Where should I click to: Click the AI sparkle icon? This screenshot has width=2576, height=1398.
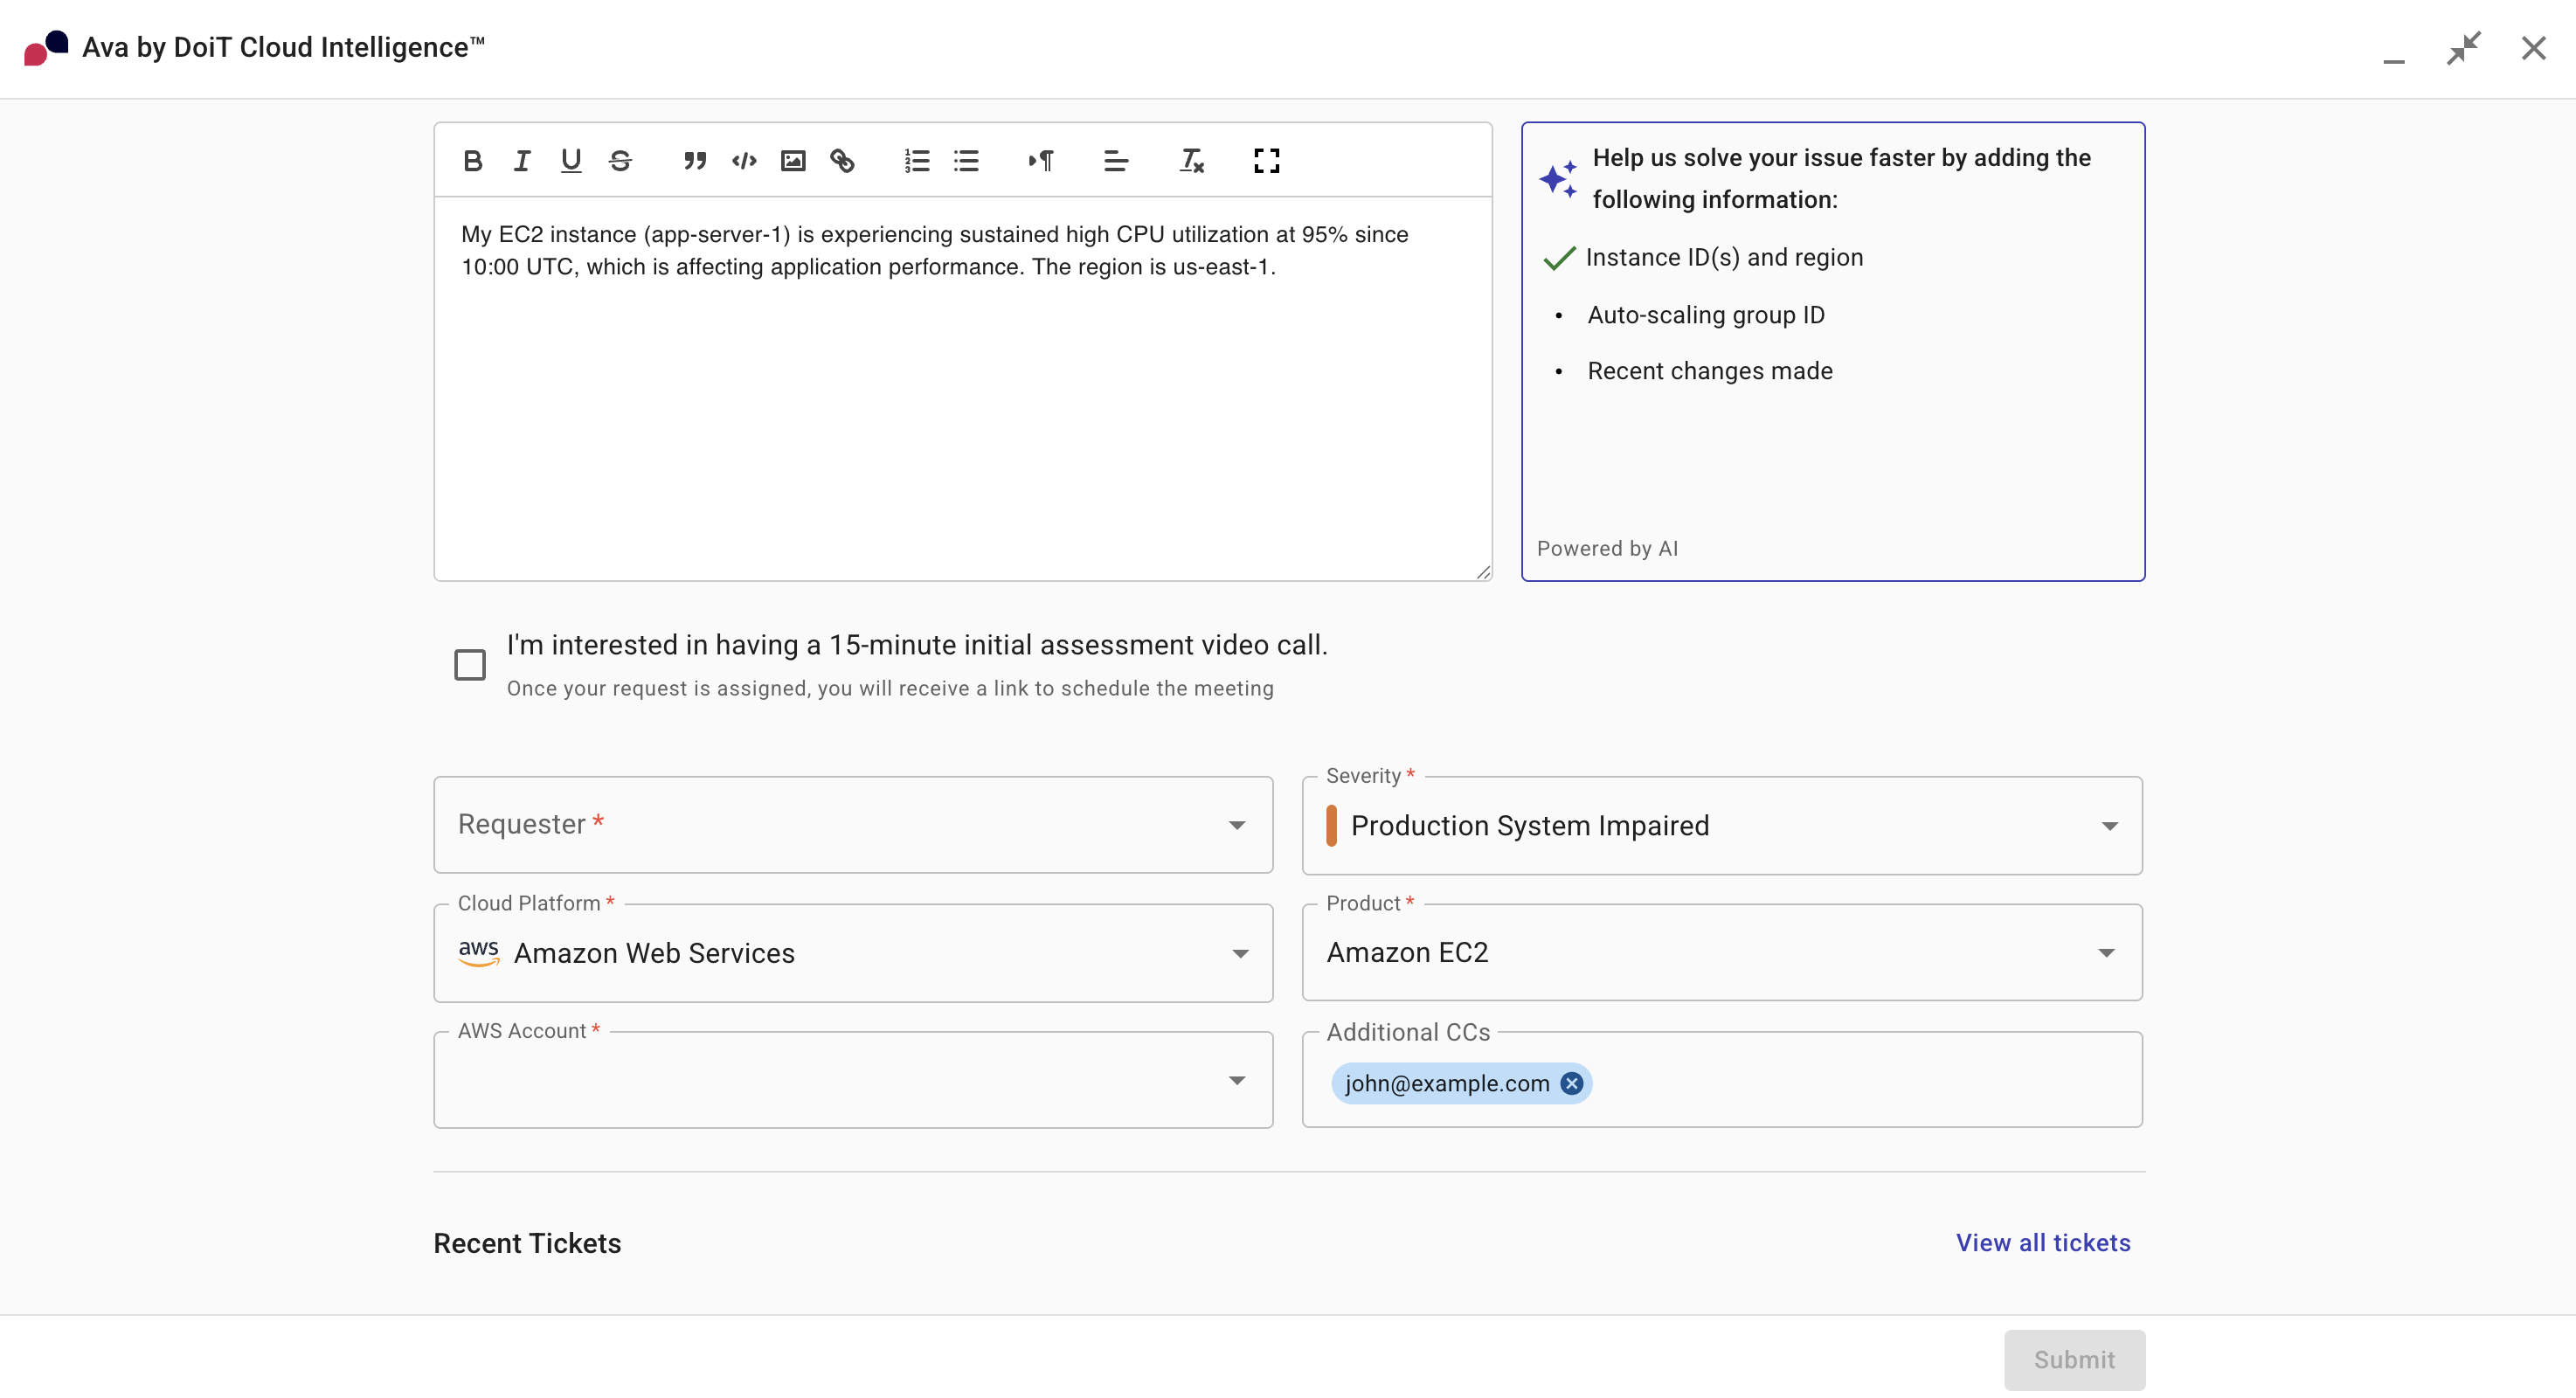click(x=1558, y=178)
